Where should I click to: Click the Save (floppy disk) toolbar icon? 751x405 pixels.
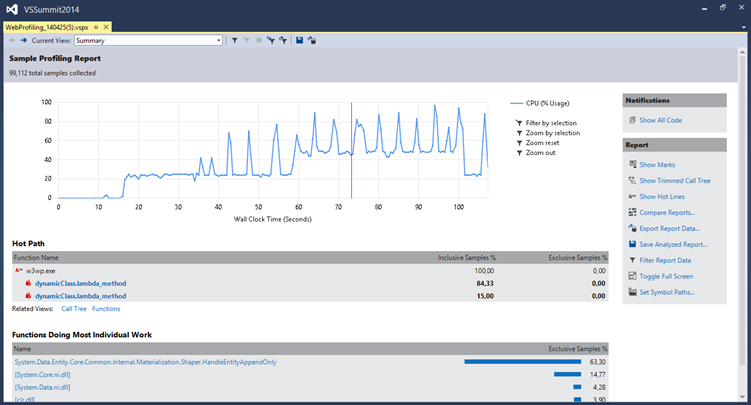coord(300,41)
